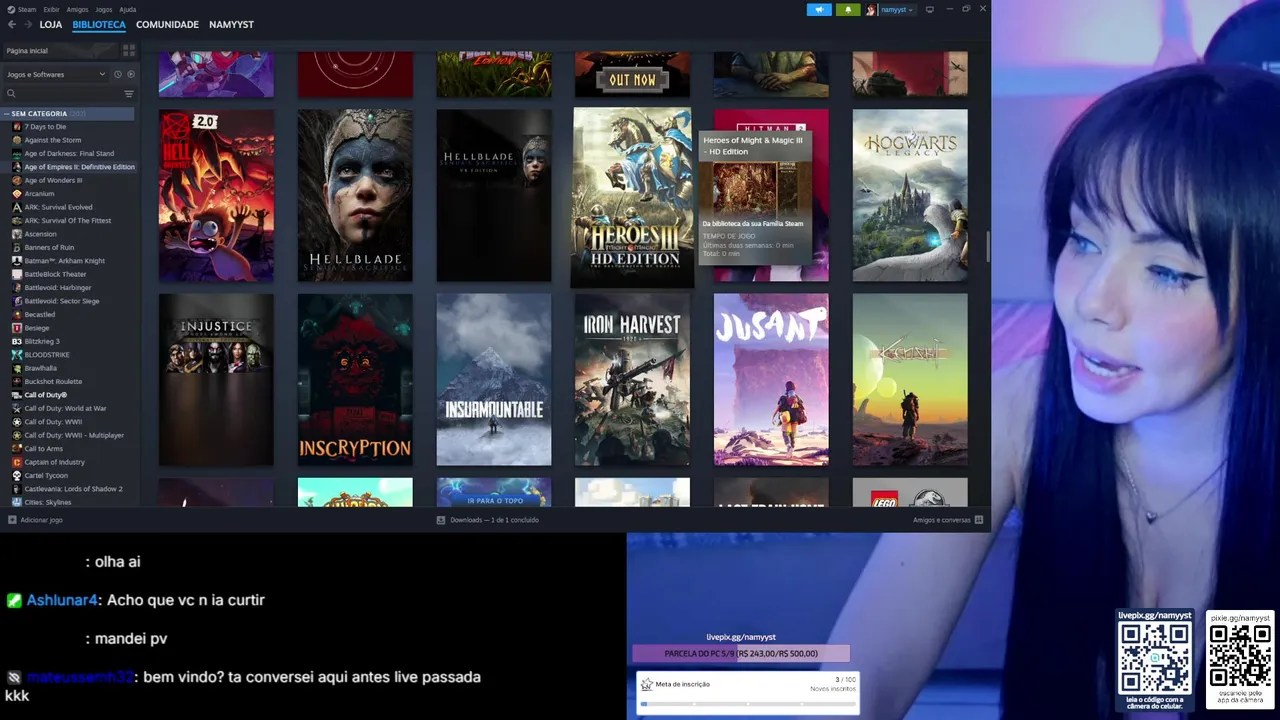Click the Banners of Ruin icon
Viewport: 1280px width, 720px height.
17,247
